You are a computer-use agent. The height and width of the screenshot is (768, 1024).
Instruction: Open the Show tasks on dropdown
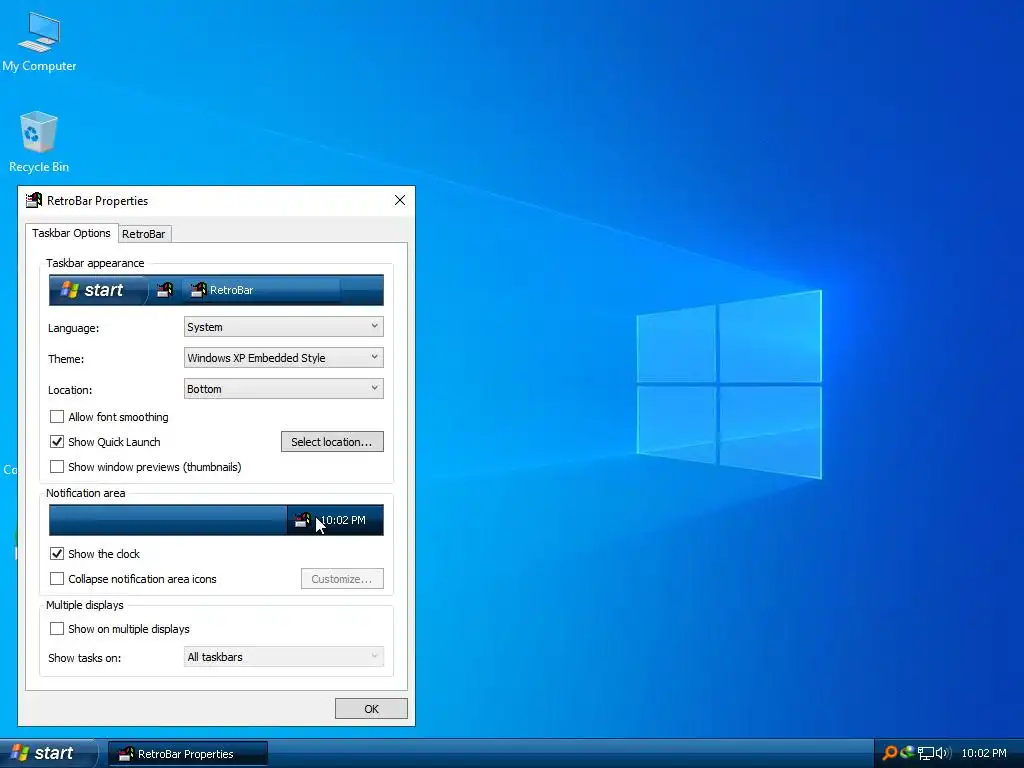point(283,656)
